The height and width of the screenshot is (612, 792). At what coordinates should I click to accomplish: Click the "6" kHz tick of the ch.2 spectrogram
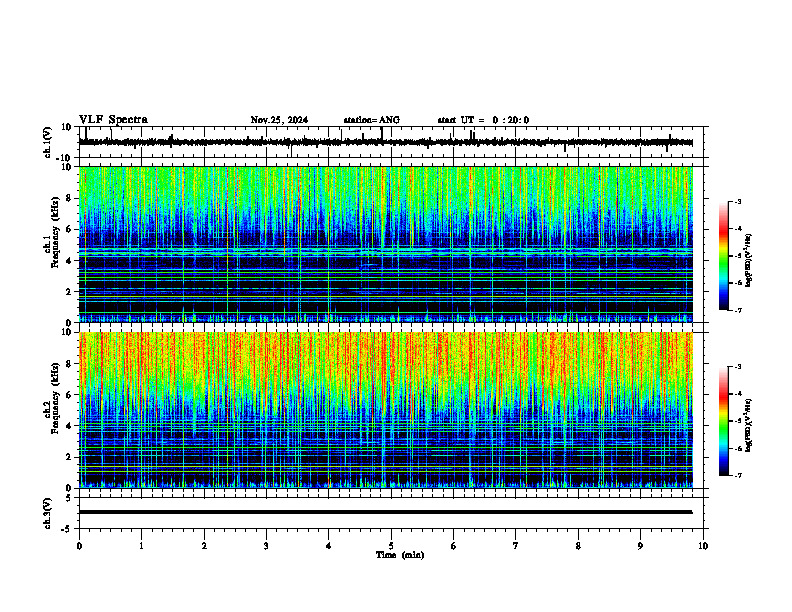tap(69, 395)
